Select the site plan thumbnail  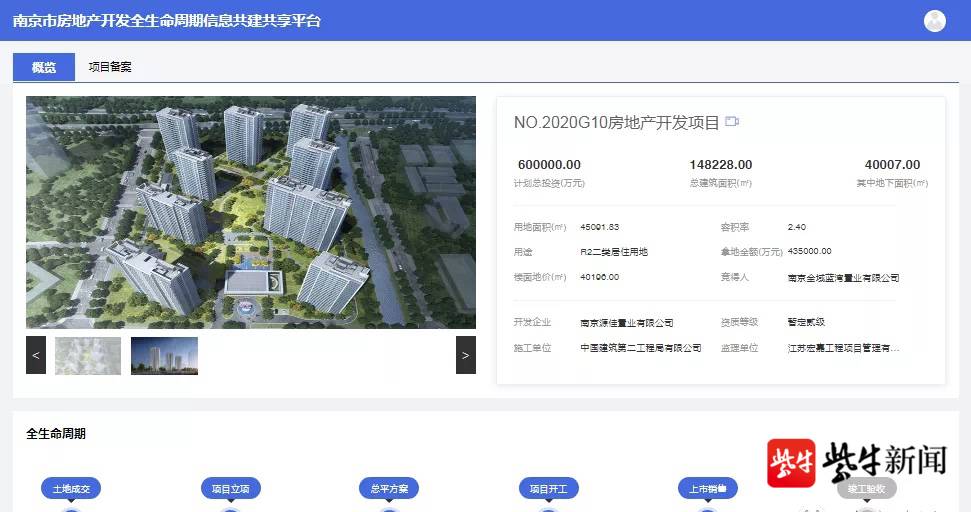[88, 356]
